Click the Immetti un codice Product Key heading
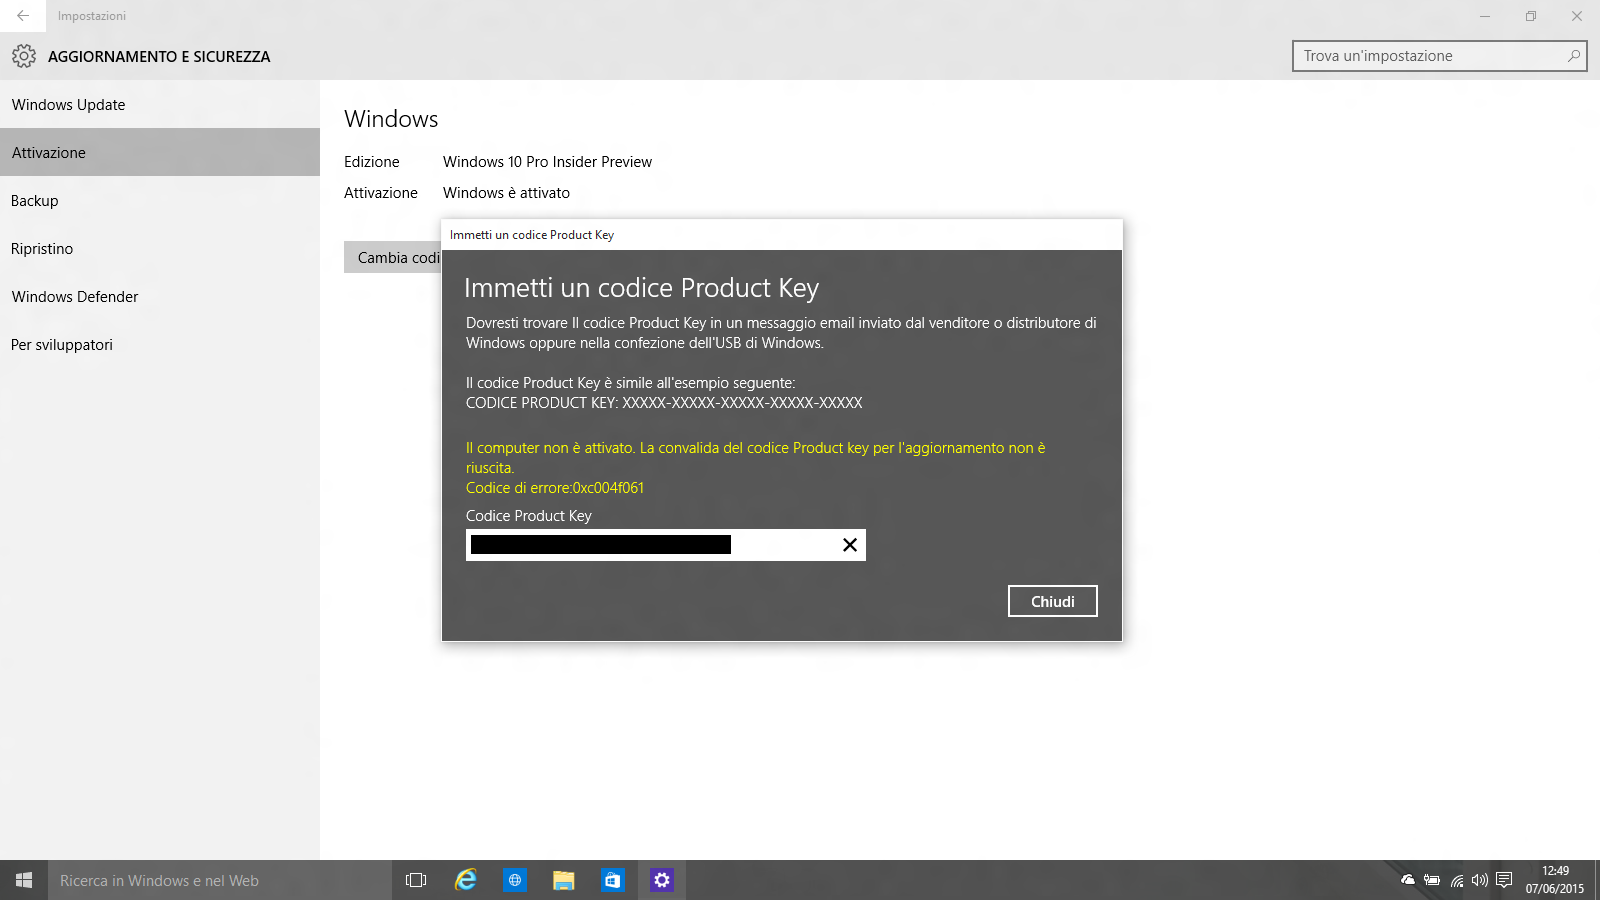Viewport: 1600px width, 900px height. pos(642,288)
